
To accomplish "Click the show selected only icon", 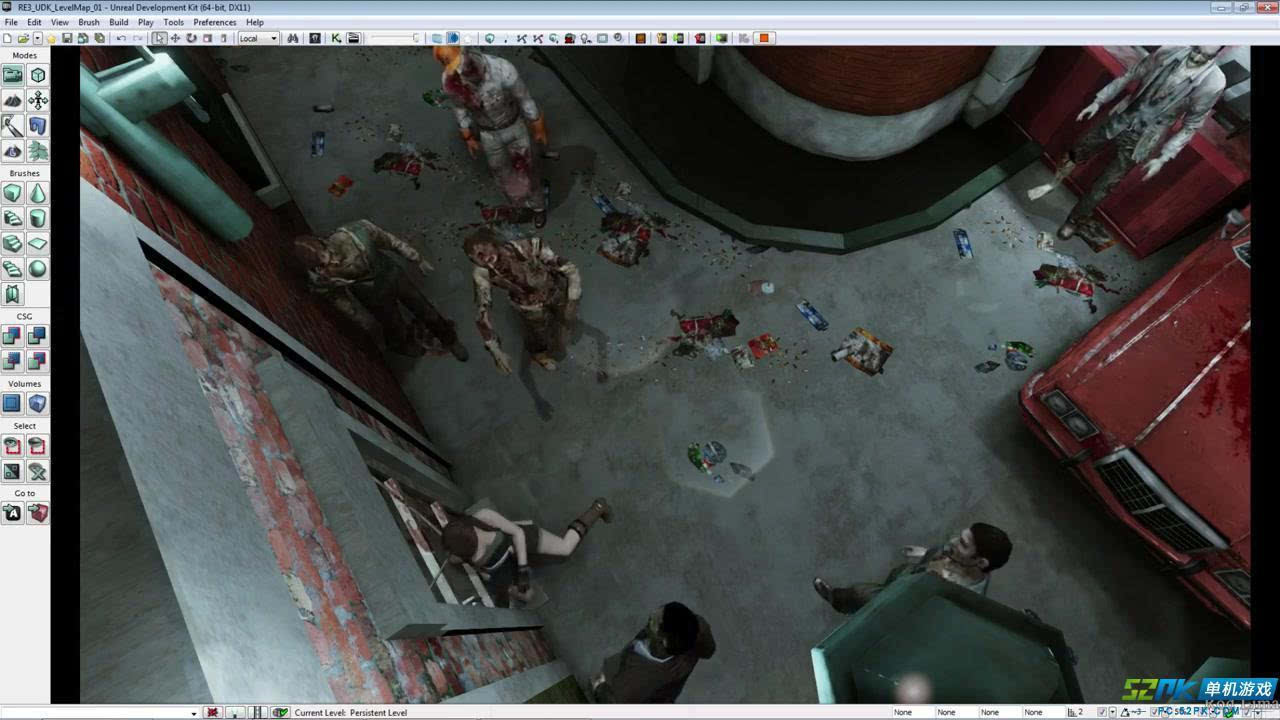I will (x=12, y=446).
